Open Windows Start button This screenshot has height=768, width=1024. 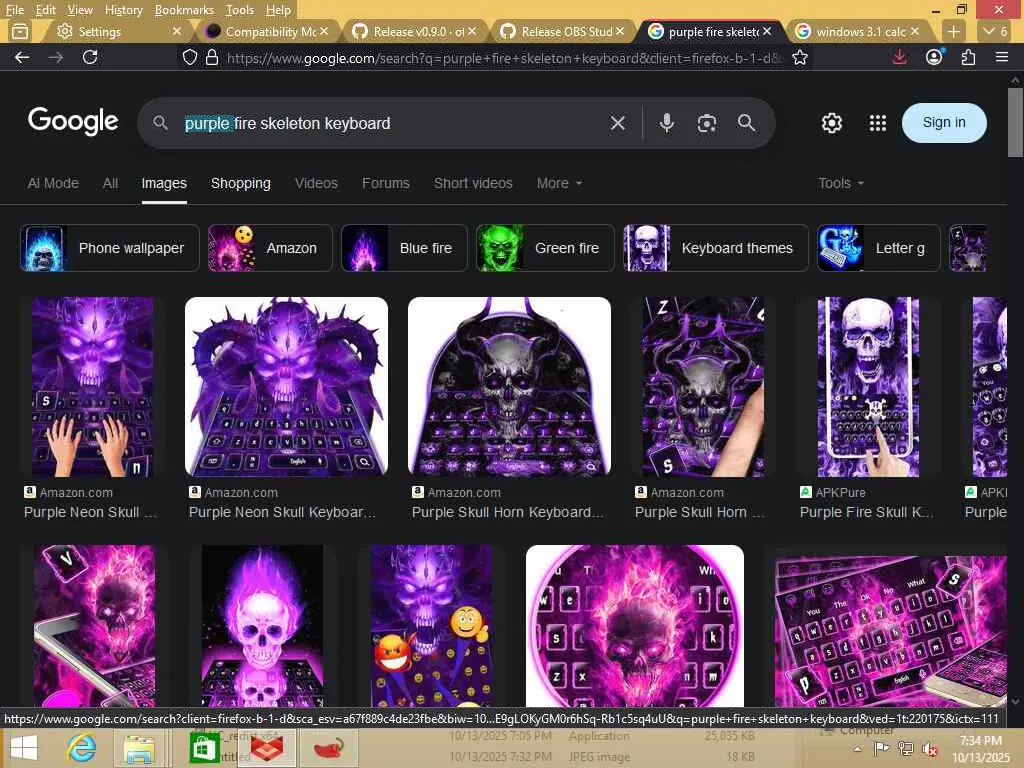24,748
